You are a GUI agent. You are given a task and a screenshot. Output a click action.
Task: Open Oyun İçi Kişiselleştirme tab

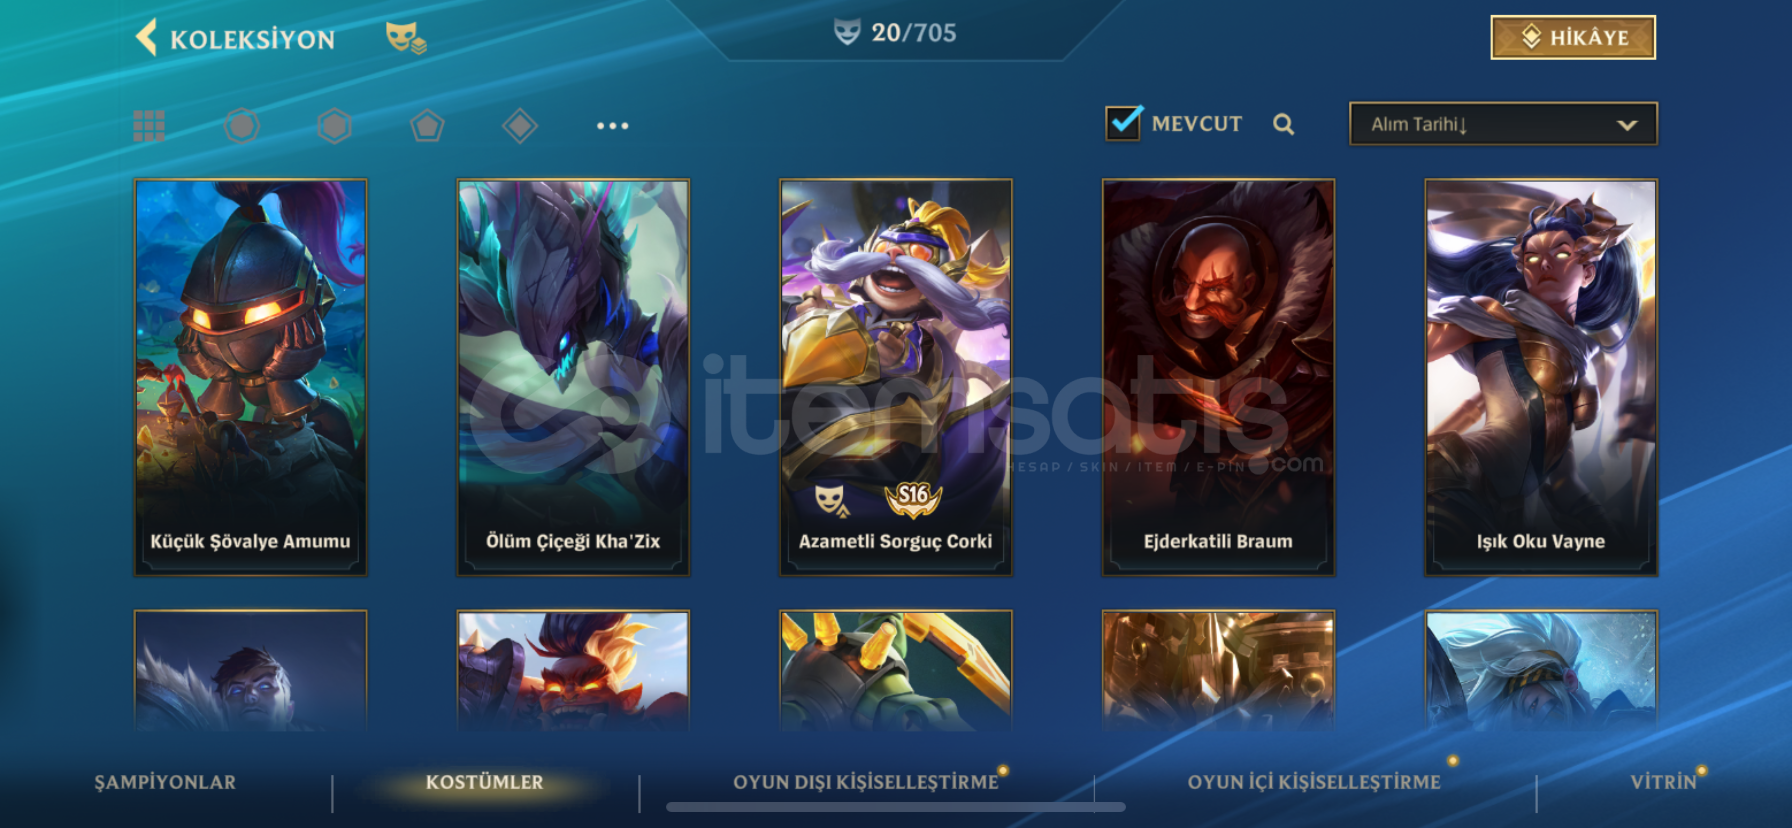(1314, 782)
